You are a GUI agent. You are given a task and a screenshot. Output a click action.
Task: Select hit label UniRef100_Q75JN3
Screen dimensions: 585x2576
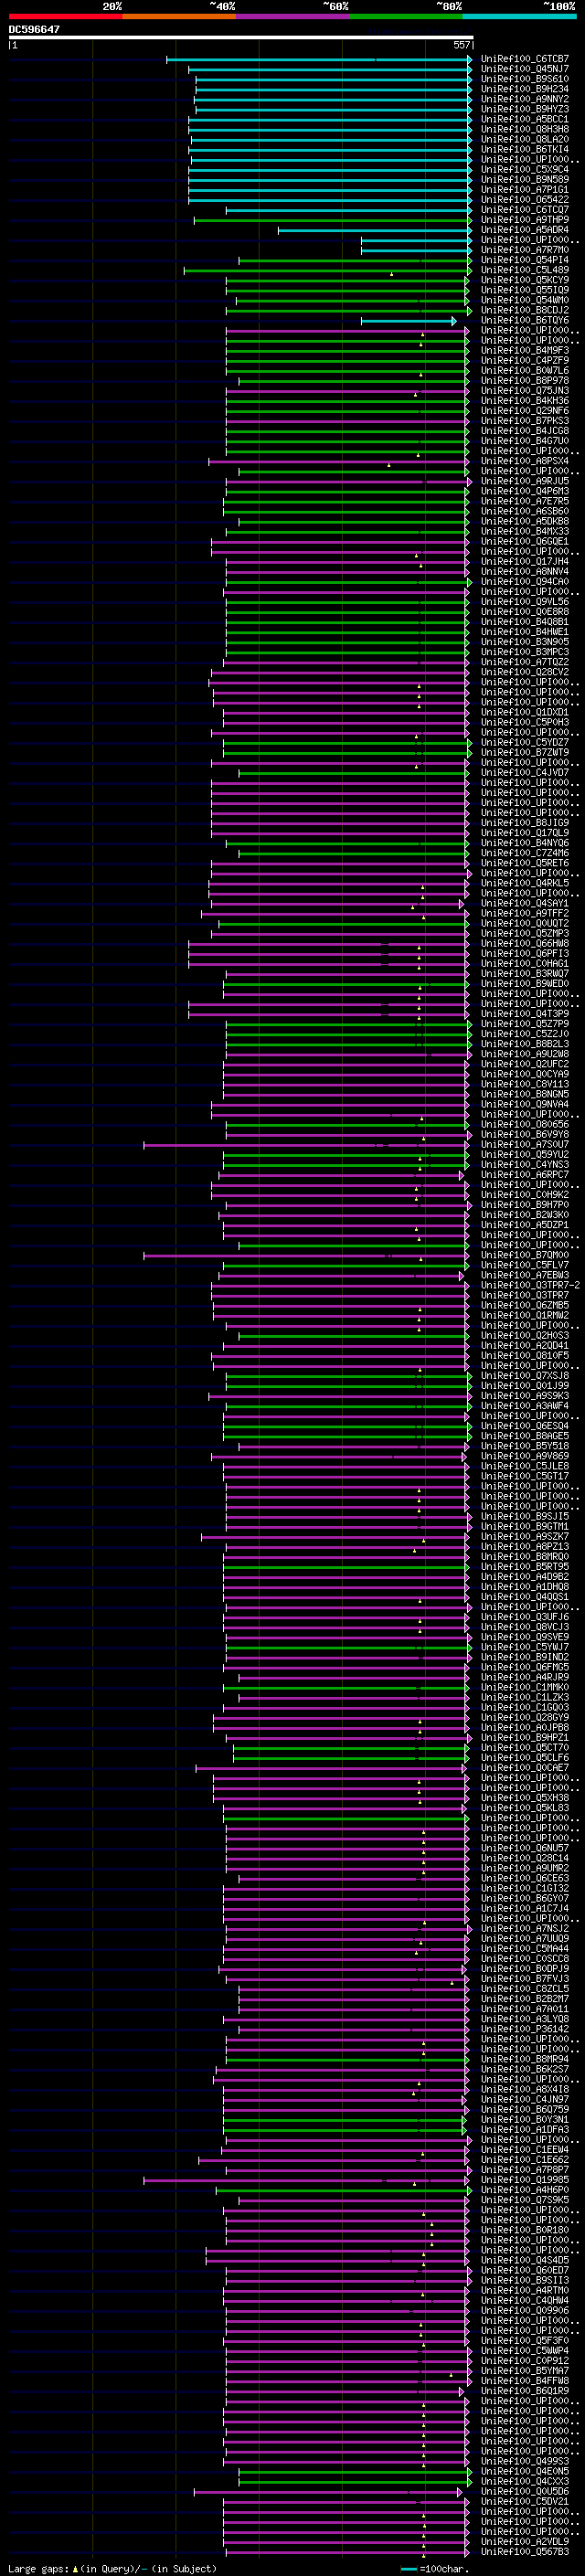pyautogui.click(x=524, y=391)
